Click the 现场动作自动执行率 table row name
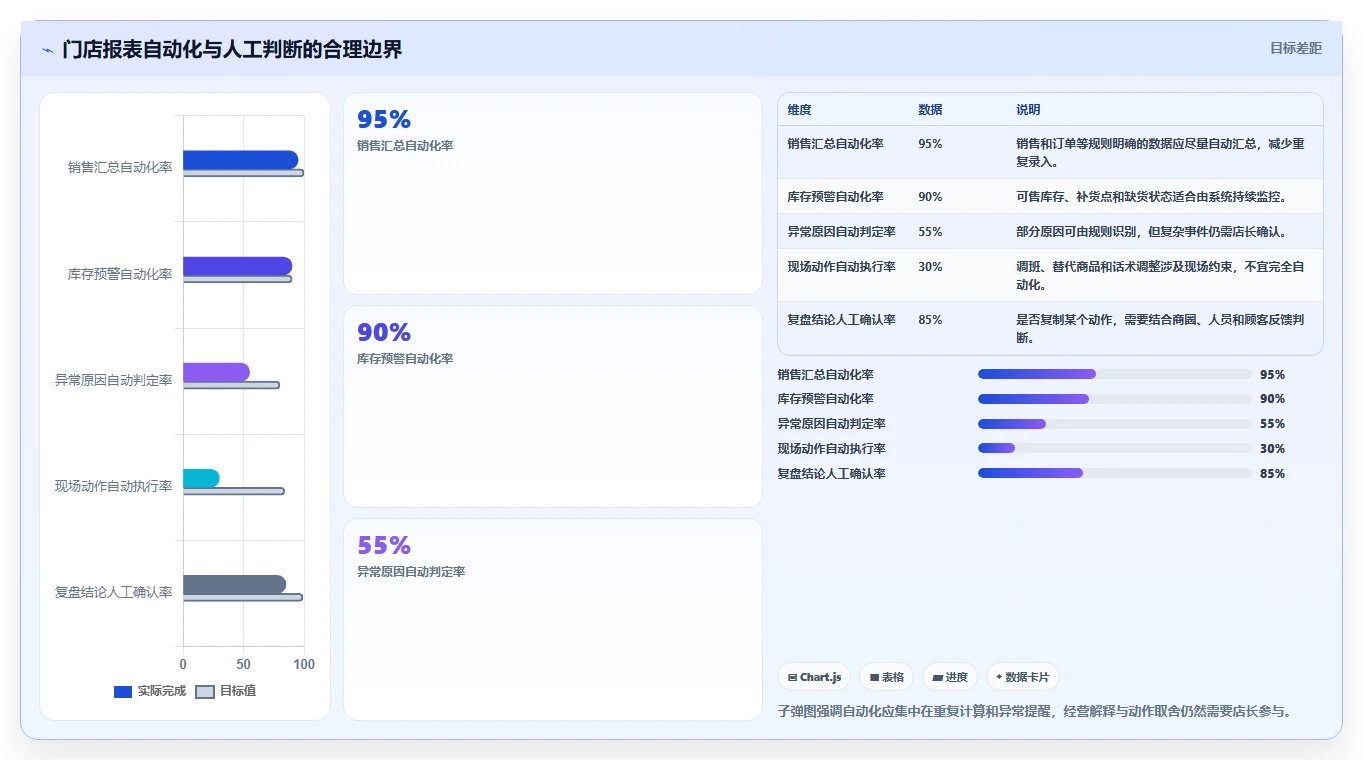The height and width of the screenshot is (760, 1363). click(841, 267)
